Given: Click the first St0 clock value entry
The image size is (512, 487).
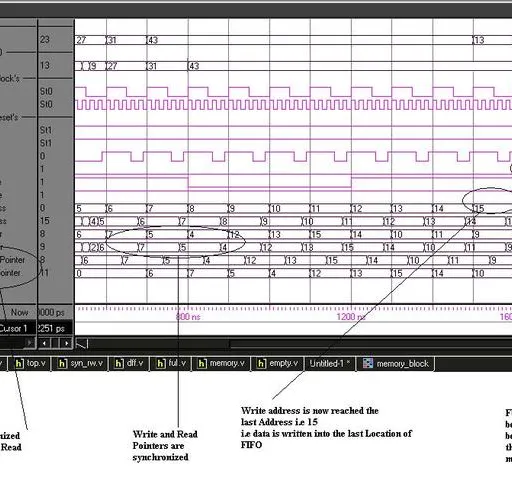Looking at the screenshot, I should 46,91.
